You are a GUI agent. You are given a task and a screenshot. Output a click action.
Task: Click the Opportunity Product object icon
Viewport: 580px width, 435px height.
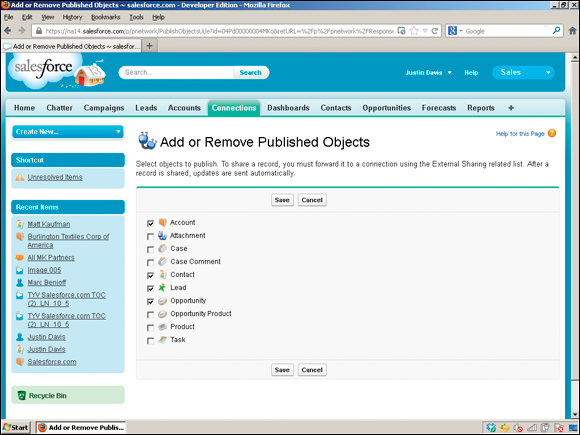163,314
